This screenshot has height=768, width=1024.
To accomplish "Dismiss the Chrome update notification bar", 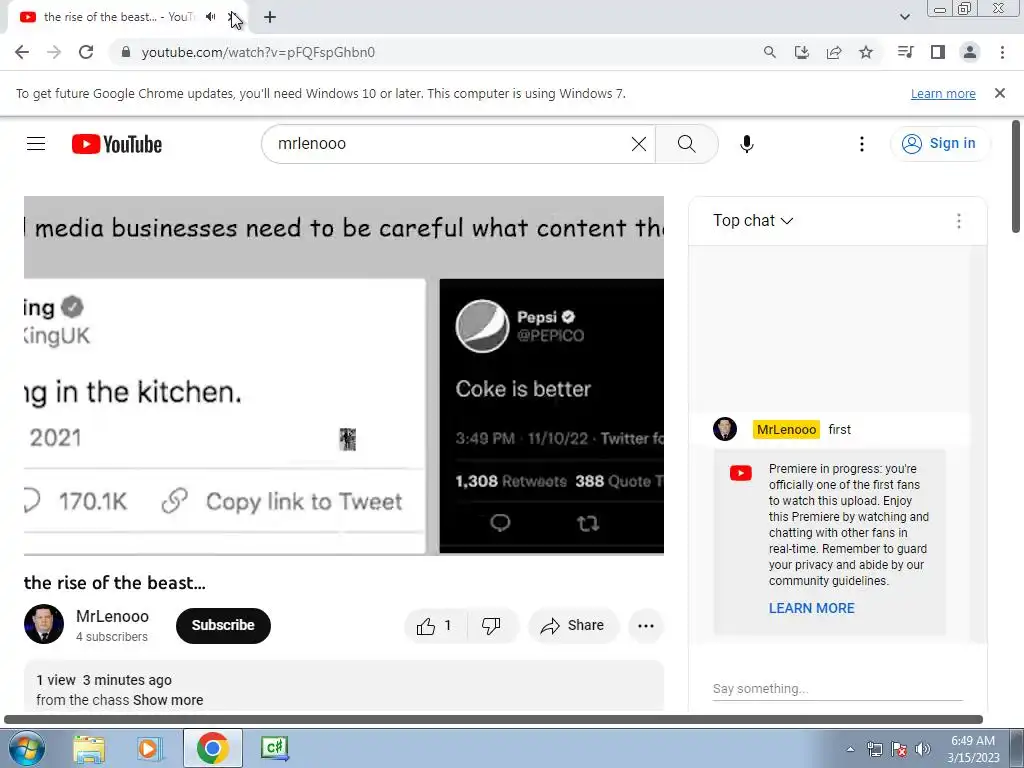I will click(x=999, y=93).
